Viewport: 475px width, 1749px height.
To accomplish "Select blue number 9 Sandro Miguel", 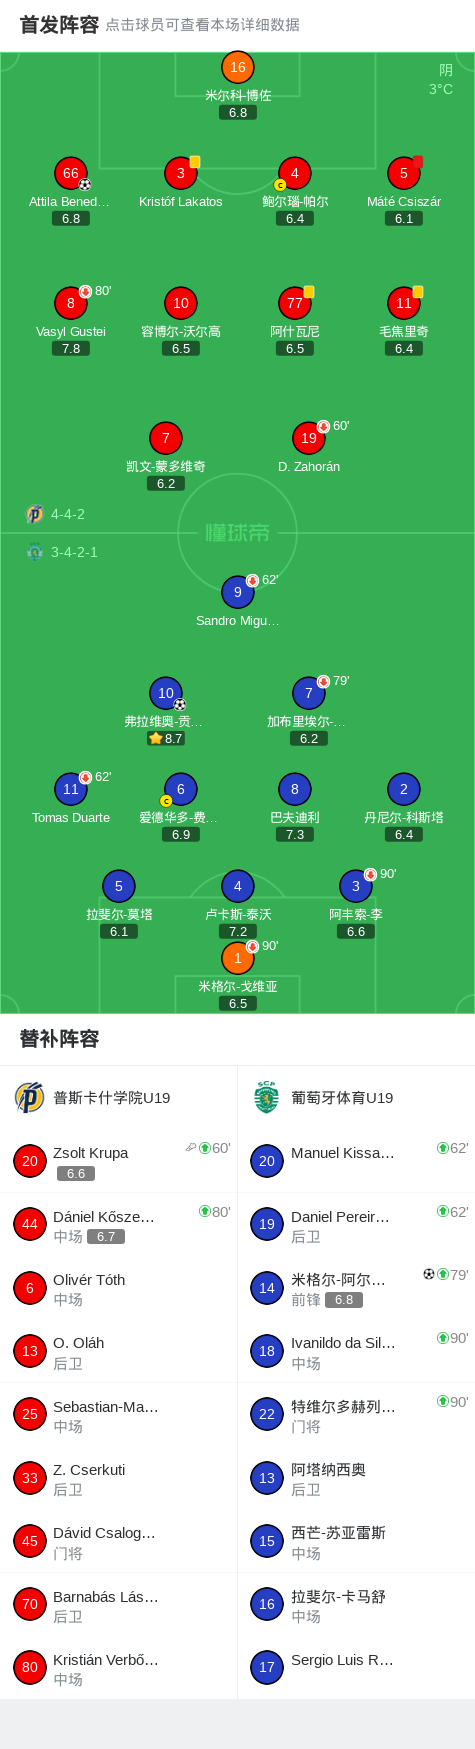I will point(238,592).
